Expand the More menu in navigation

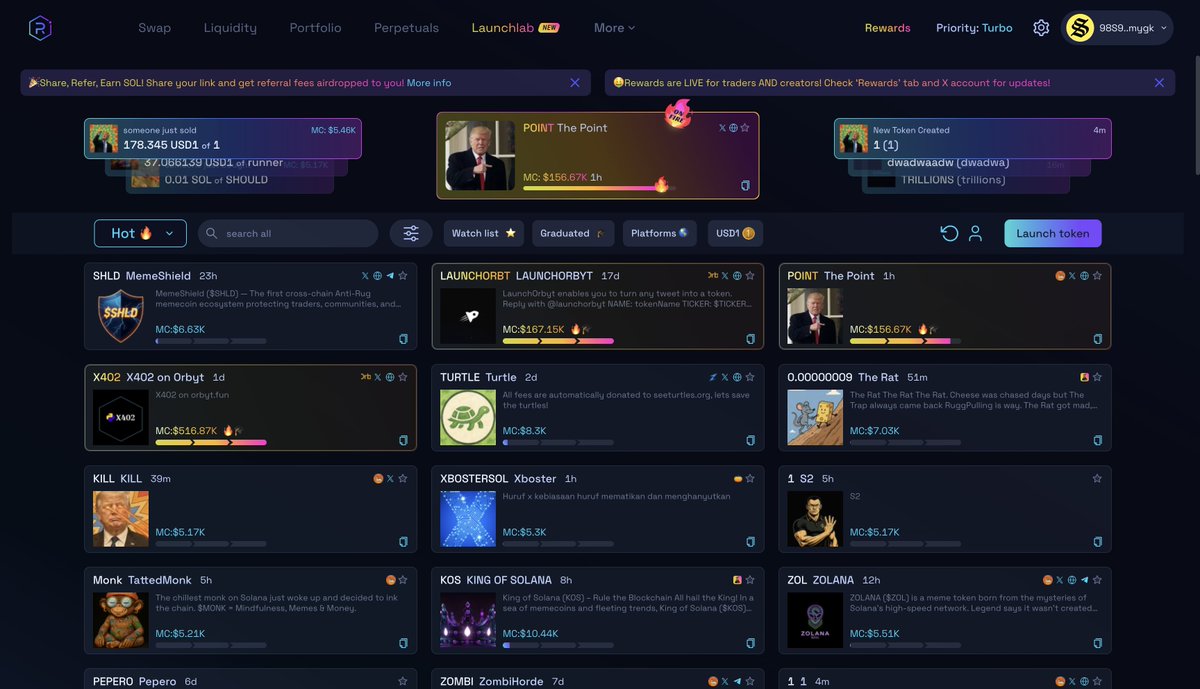coord(614,28)
